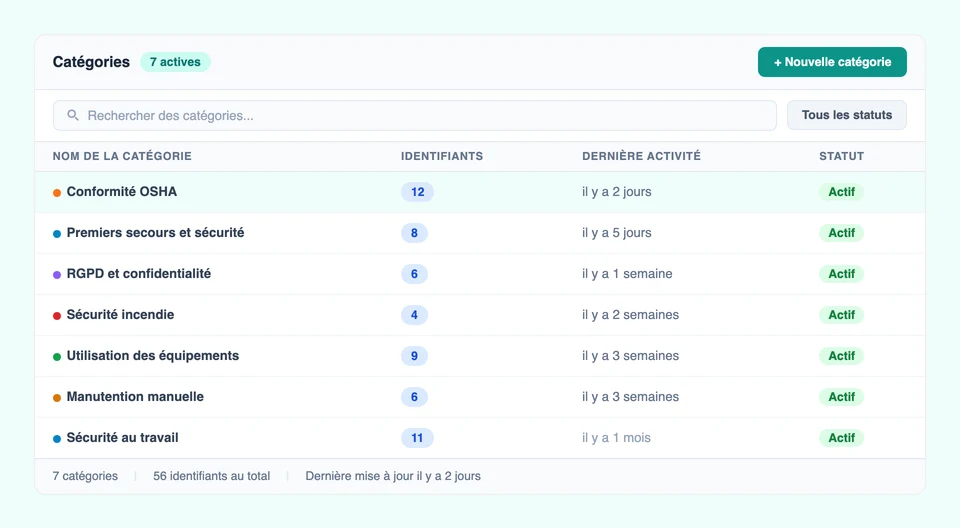960x528 pixels.
Task: Sort by the IDENTIFIANTS column header
Action: click(x=442, y=156)
